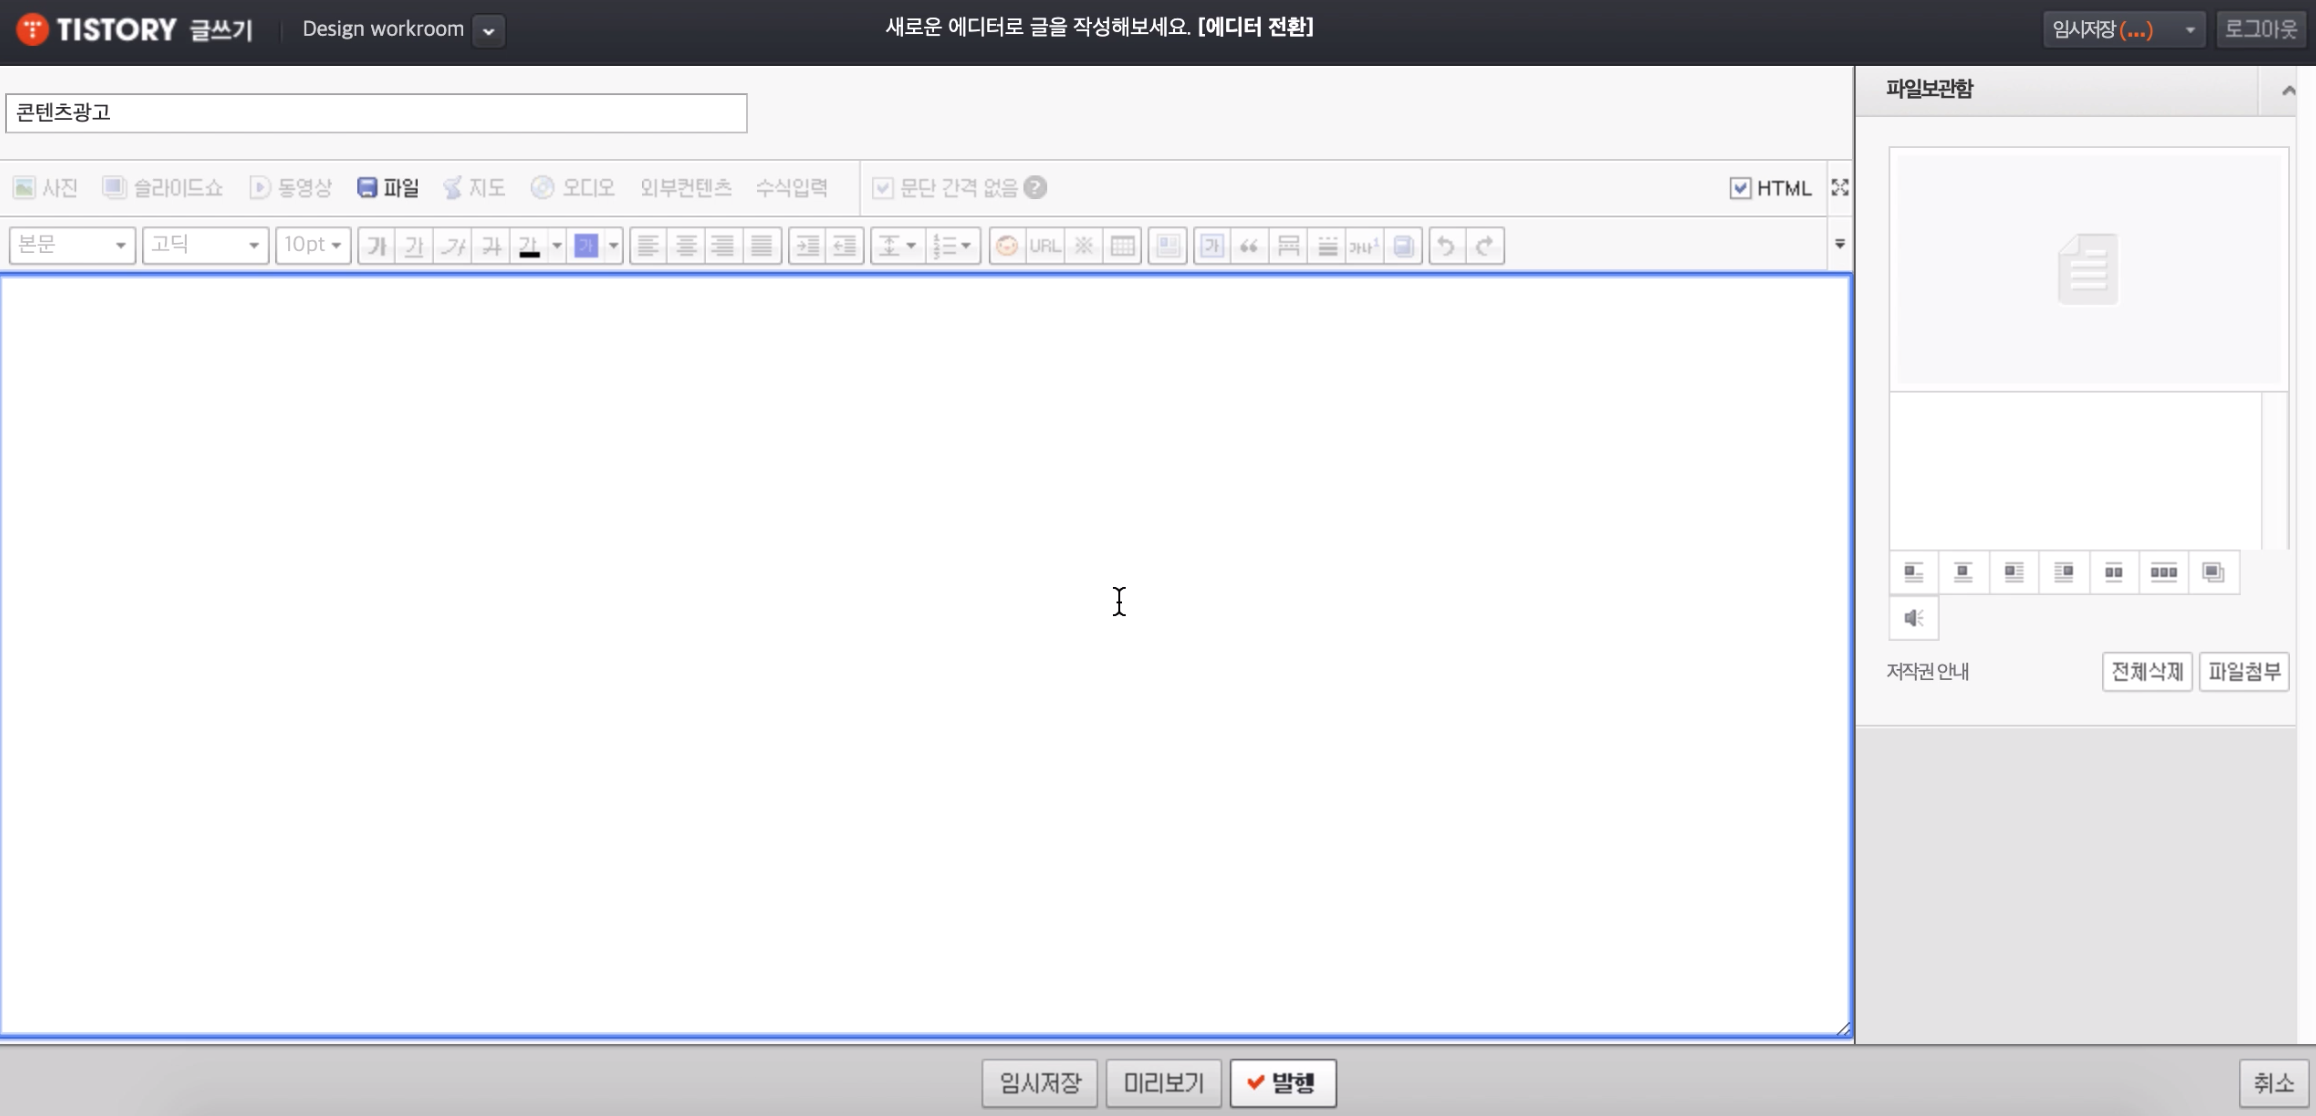Screen dimensions: 2316x1116
Task: Click the text highlight color swatch
Action: click(586, 245)
